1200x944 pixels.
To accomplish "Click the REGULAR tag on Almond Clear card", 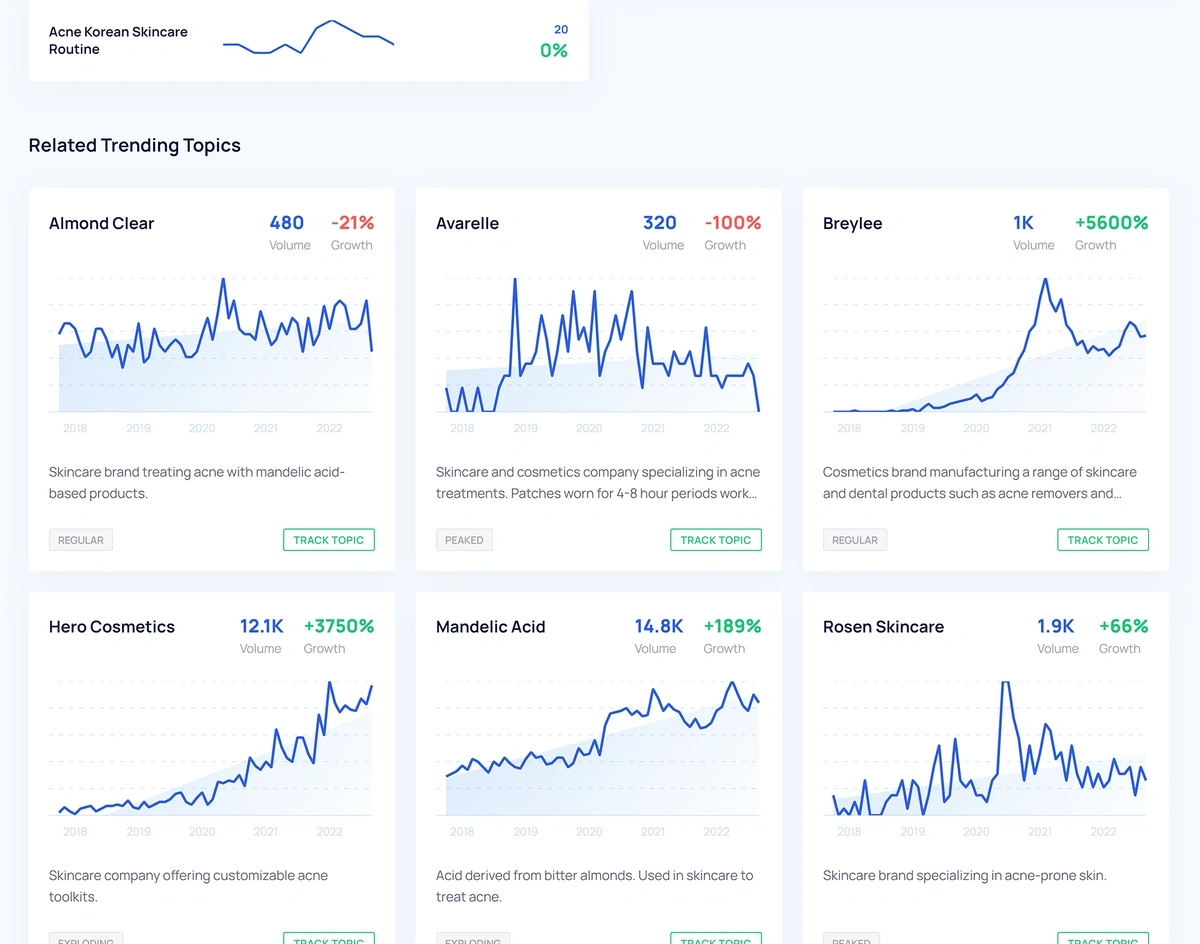I will [x=81, y=540].
